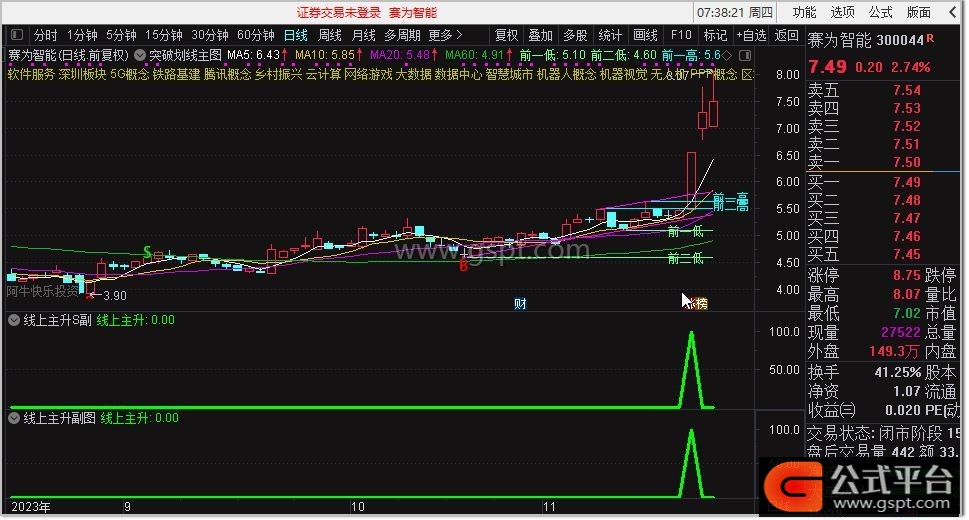Click the 5G概念 concept tag
The height and width of the screenshot is (520, 969).
click(129, 75)
